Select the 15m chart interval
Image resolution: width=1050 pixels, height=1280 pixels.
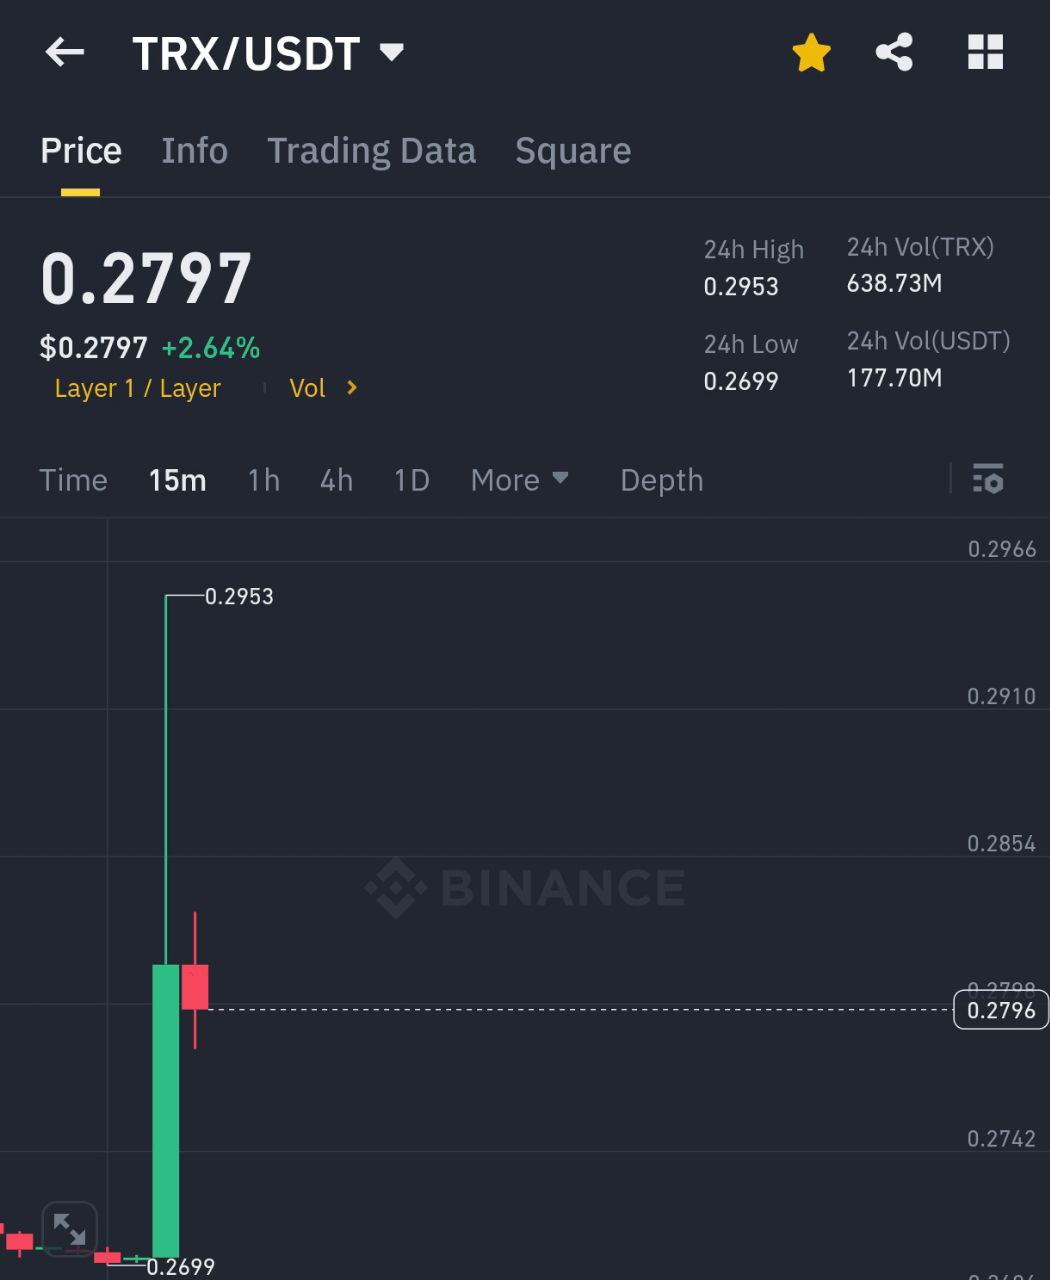tap(177, 480)
